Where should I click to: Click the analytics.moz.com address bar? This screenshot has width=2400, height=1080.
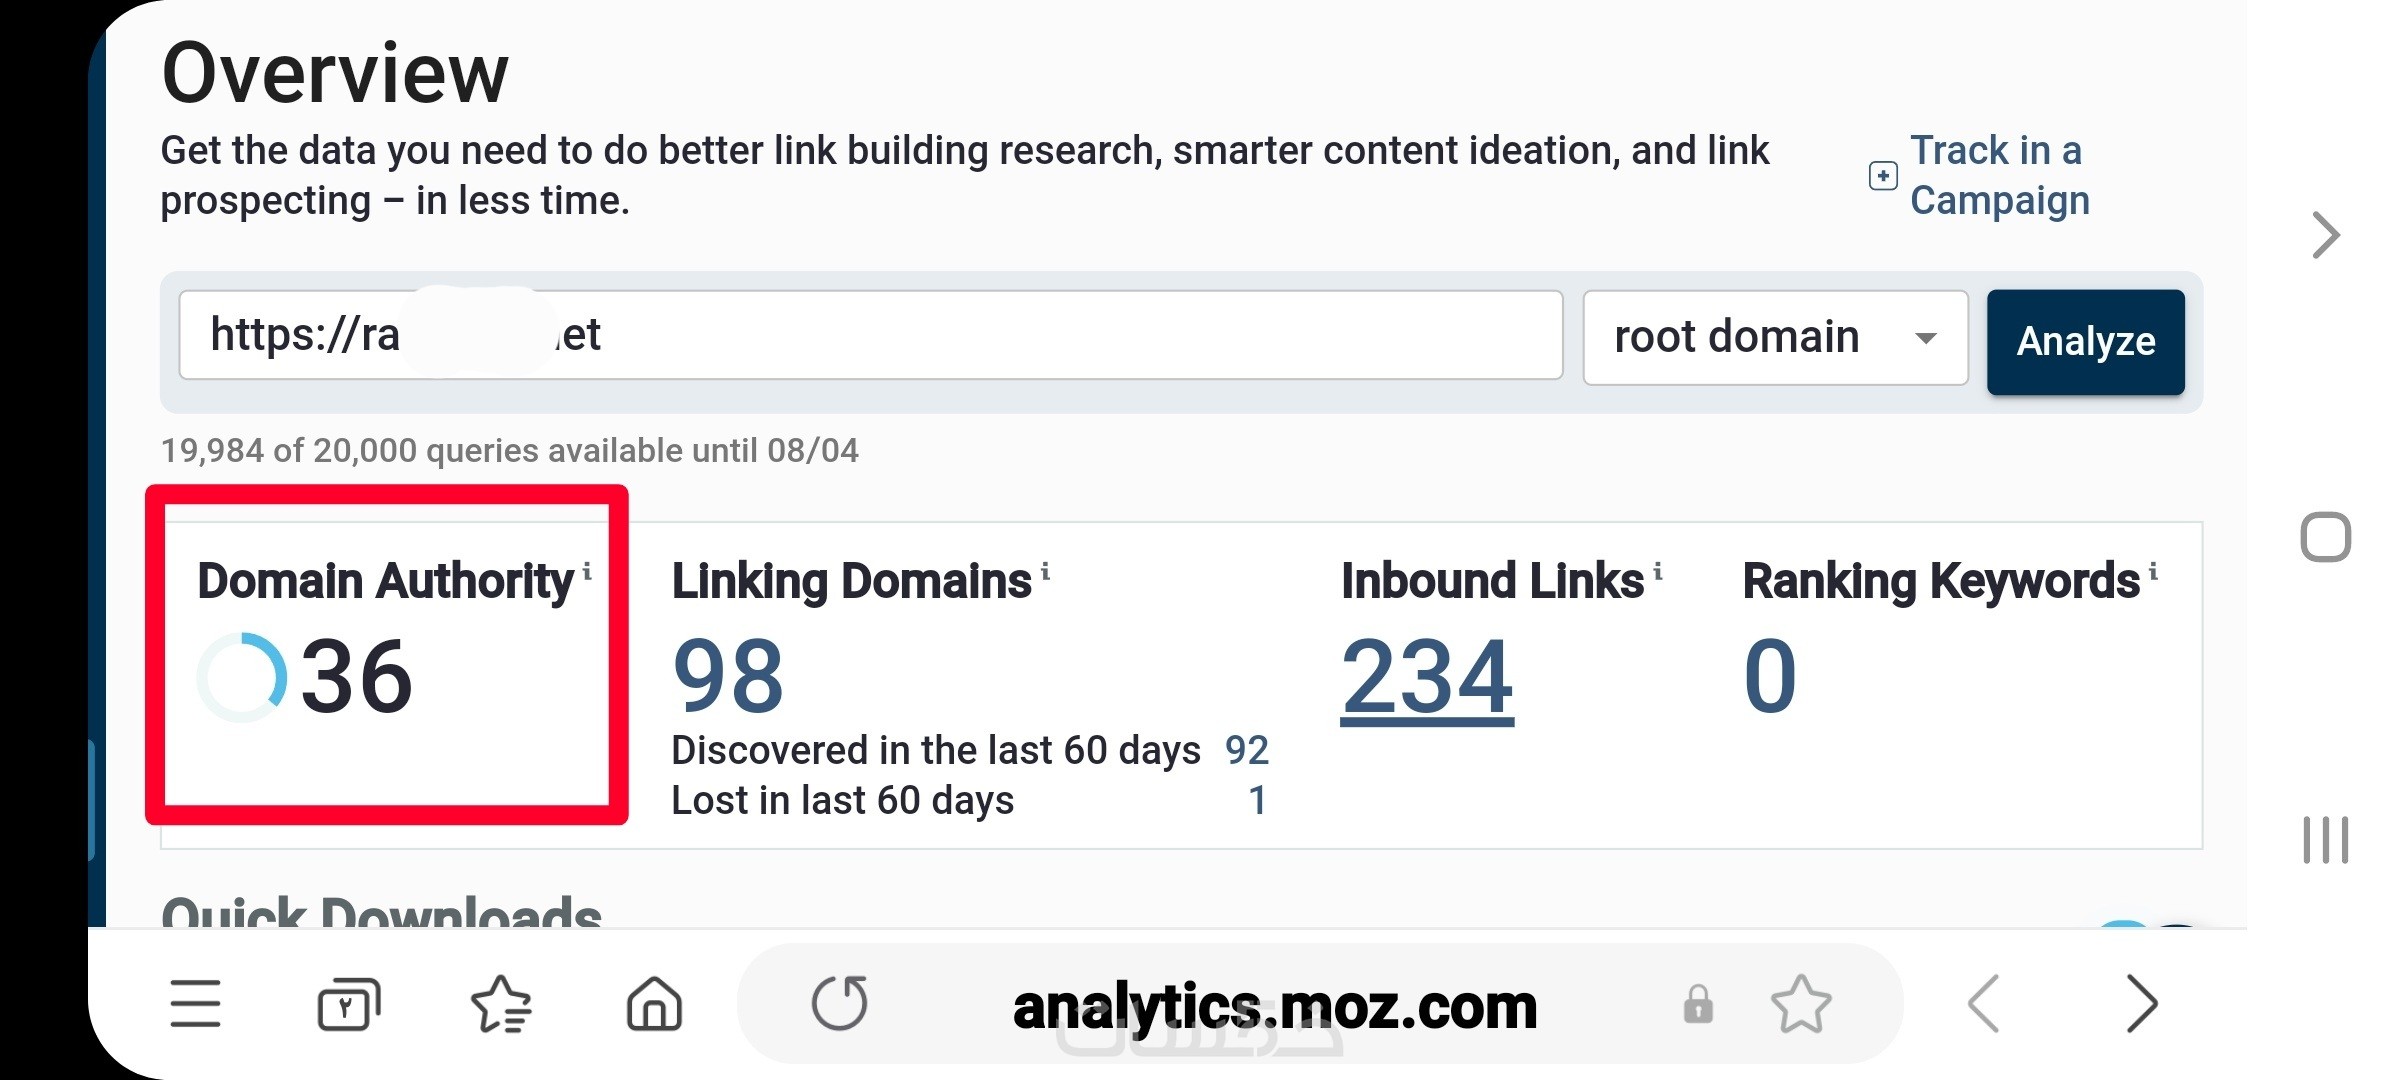point(1274,1005)
